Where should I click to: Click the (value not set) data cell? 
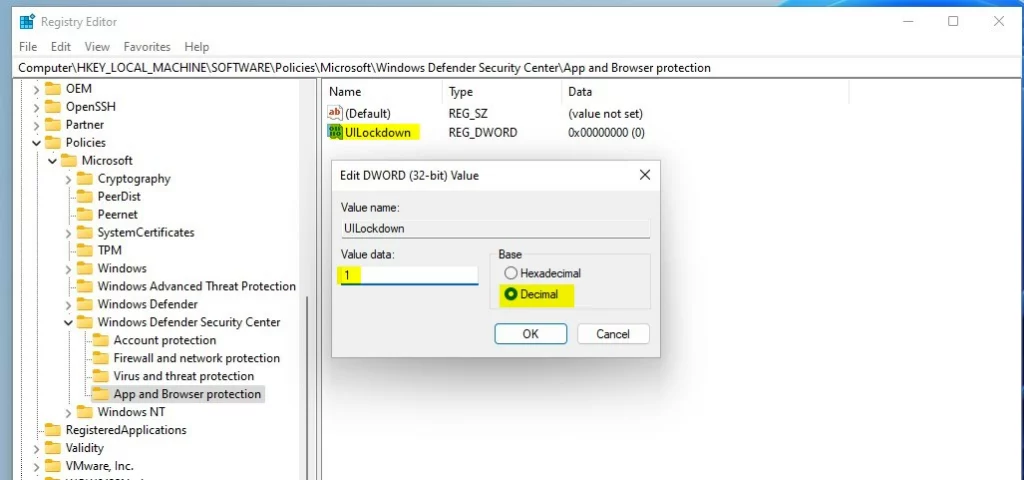[606, 114]
